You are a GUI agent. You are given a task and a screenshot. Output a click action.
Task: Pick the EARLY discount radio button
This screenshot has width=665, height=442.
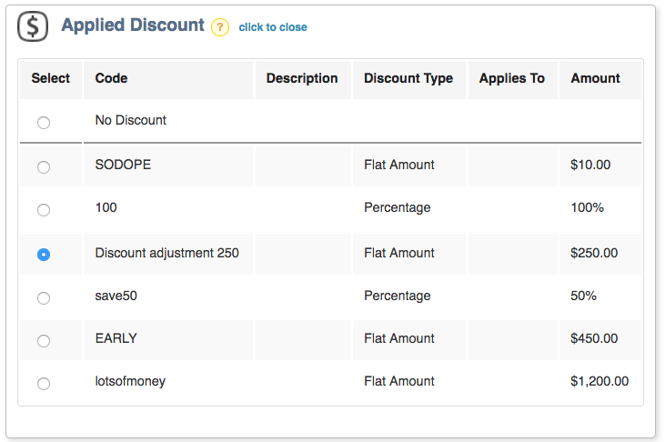click(43, 341)
